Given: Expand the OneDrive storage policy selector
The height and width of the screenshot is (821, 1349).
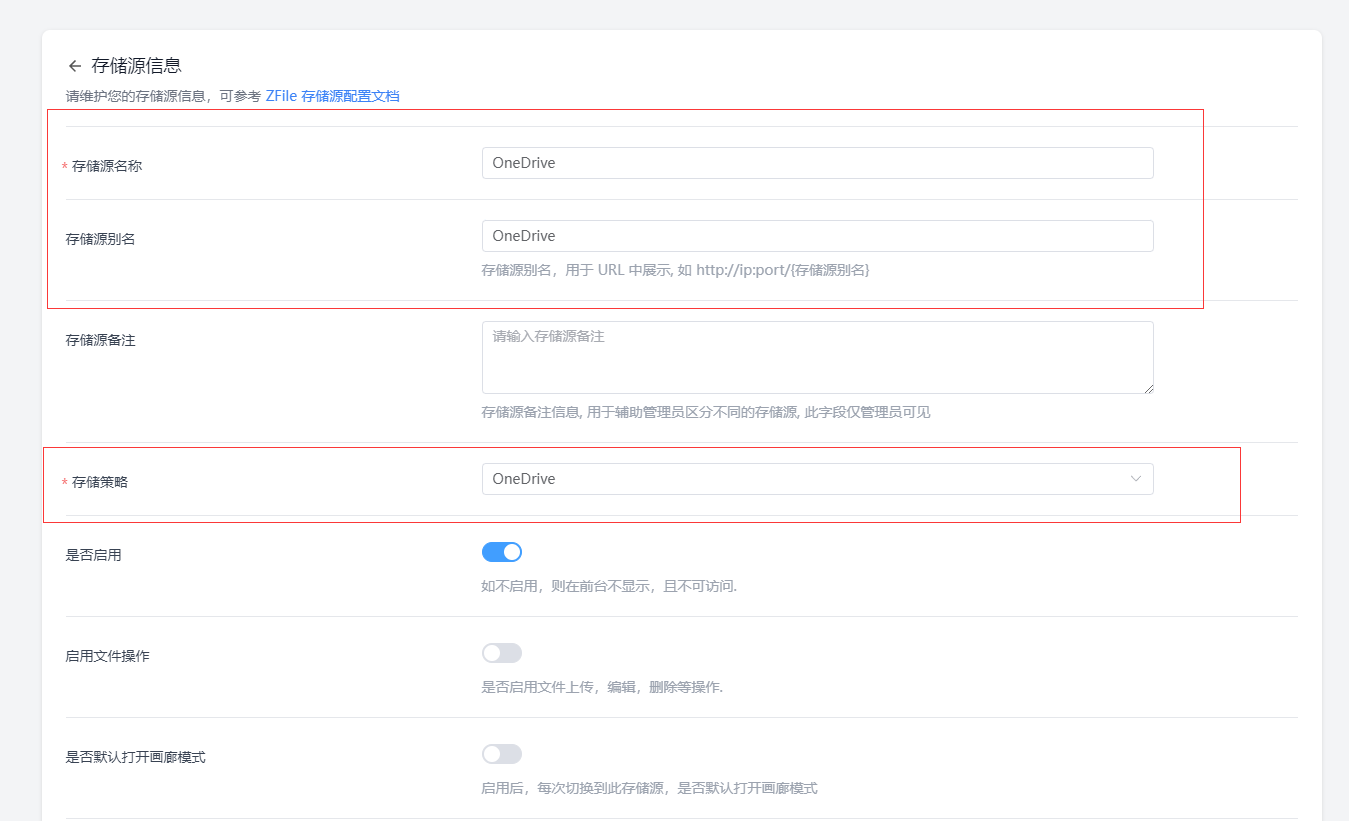Looking at the screenshot, I should pos(817,479).
